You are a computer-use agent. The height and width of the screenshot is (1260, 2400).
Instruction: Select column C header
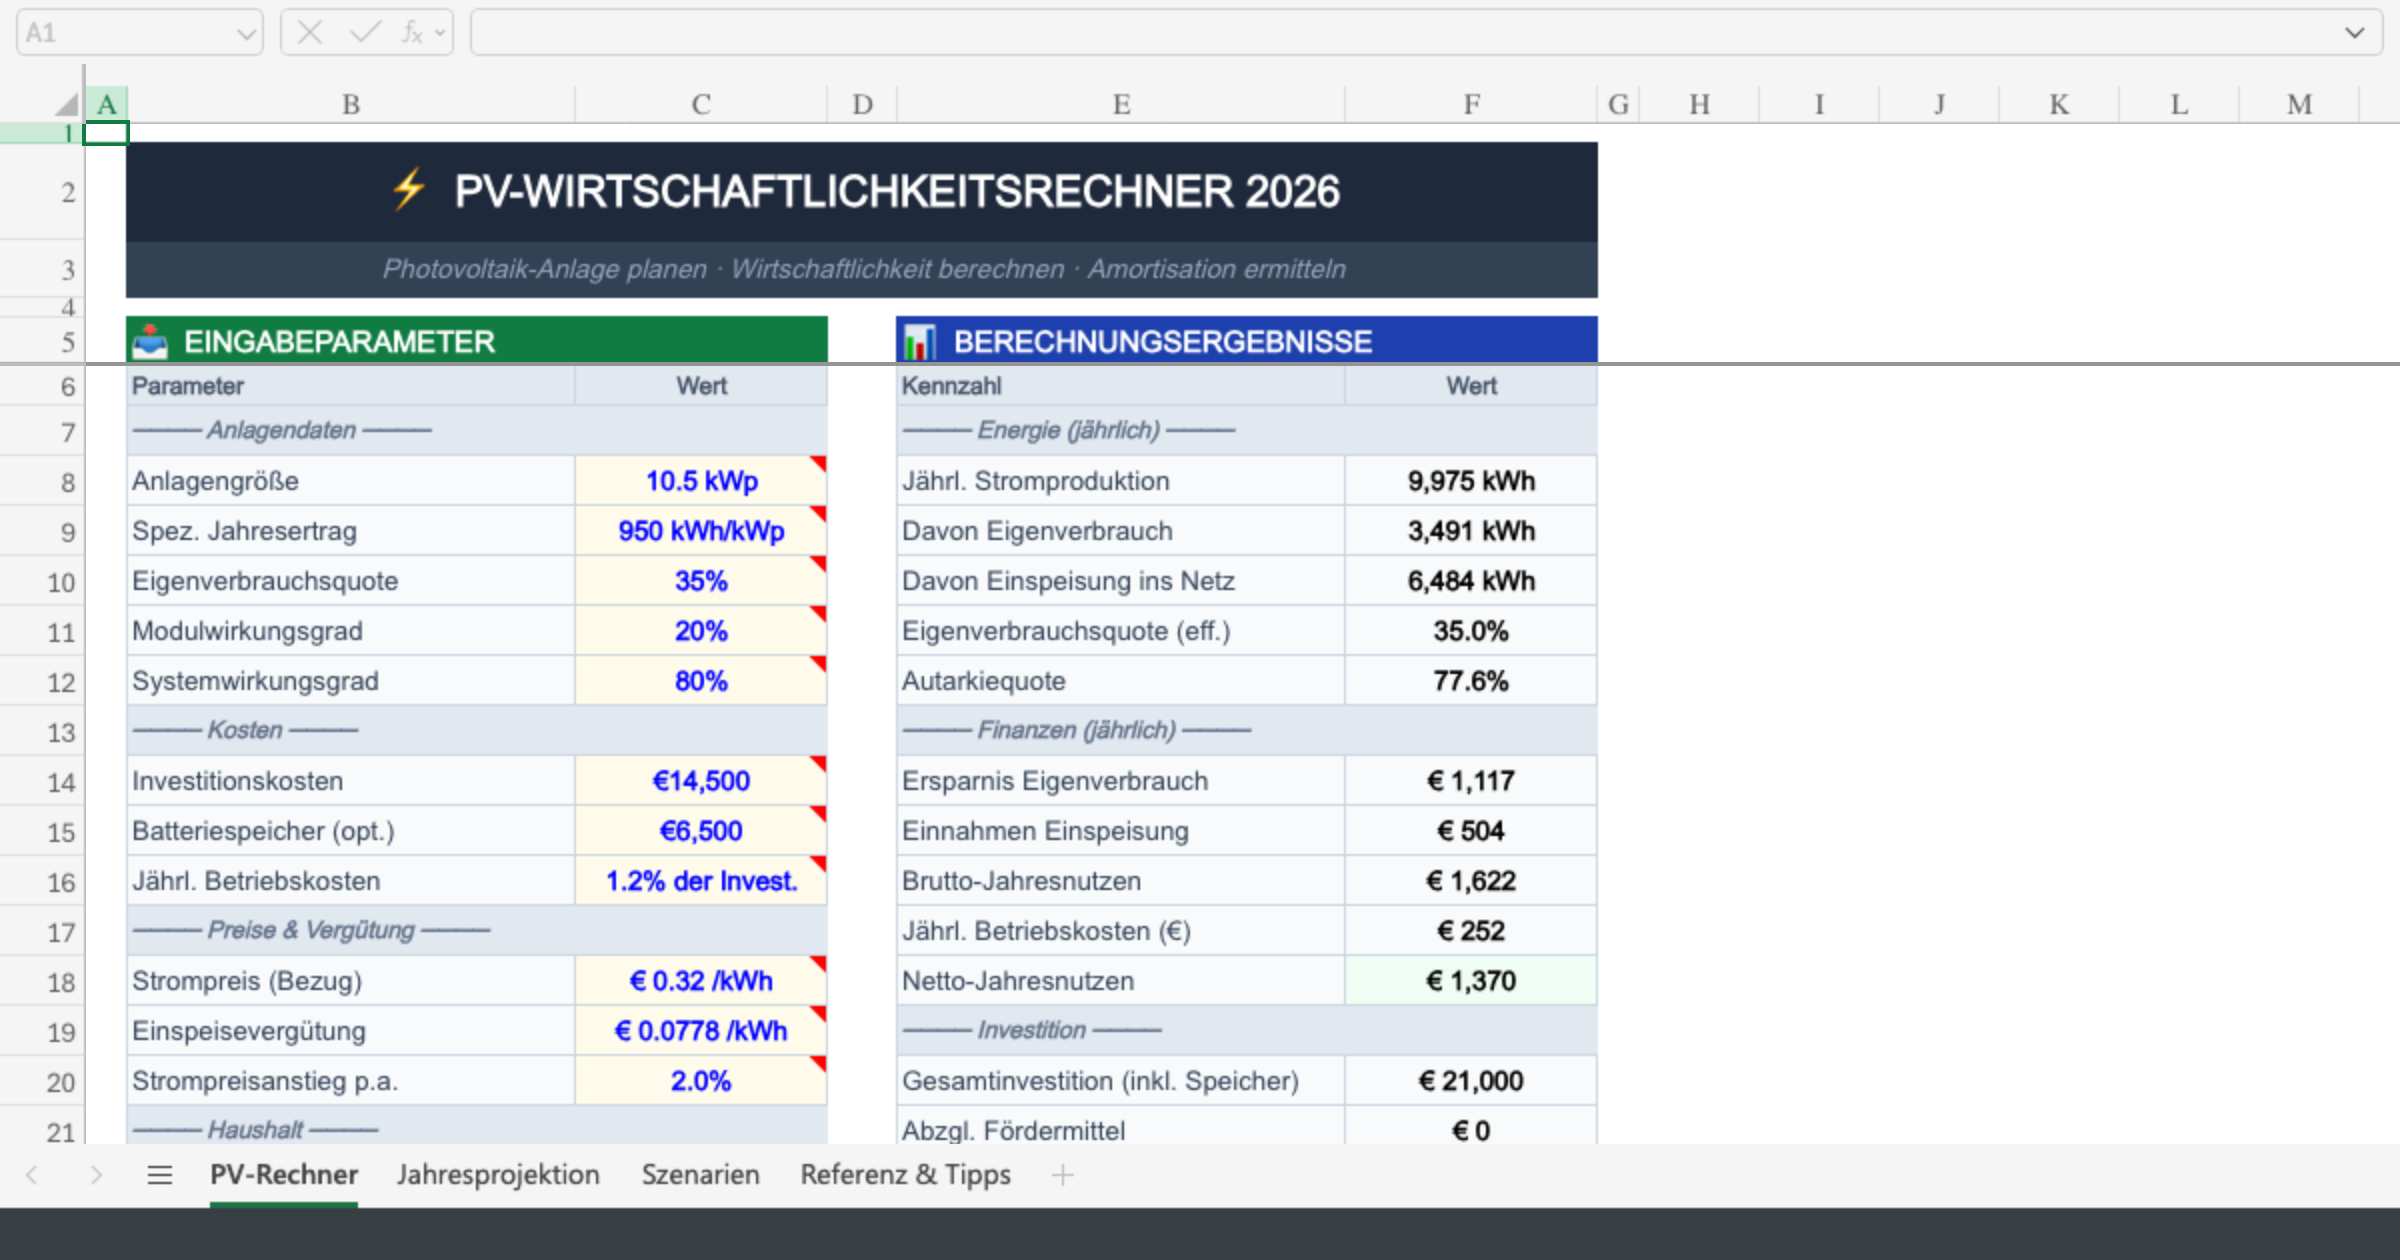tap(701, 104)
